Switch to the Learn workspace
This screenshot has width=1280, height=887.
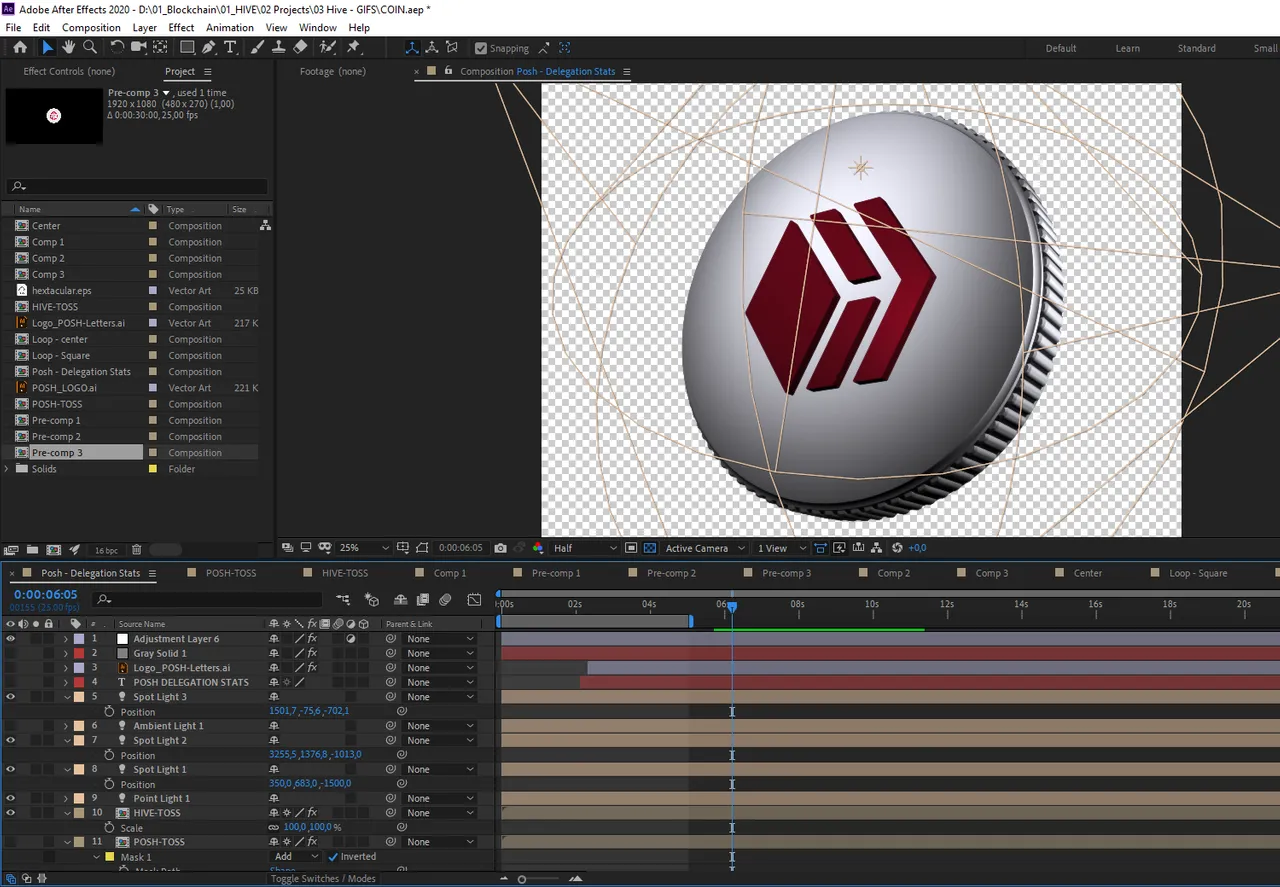1127,48
